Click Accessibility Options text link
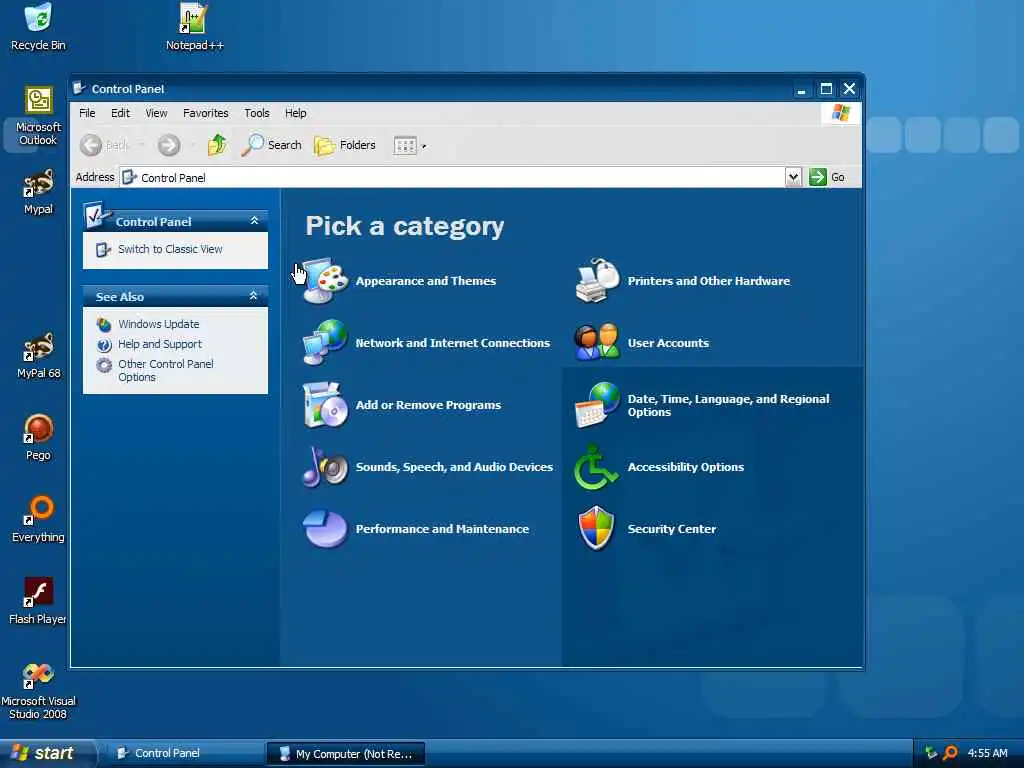 click(x=686, y=467)
